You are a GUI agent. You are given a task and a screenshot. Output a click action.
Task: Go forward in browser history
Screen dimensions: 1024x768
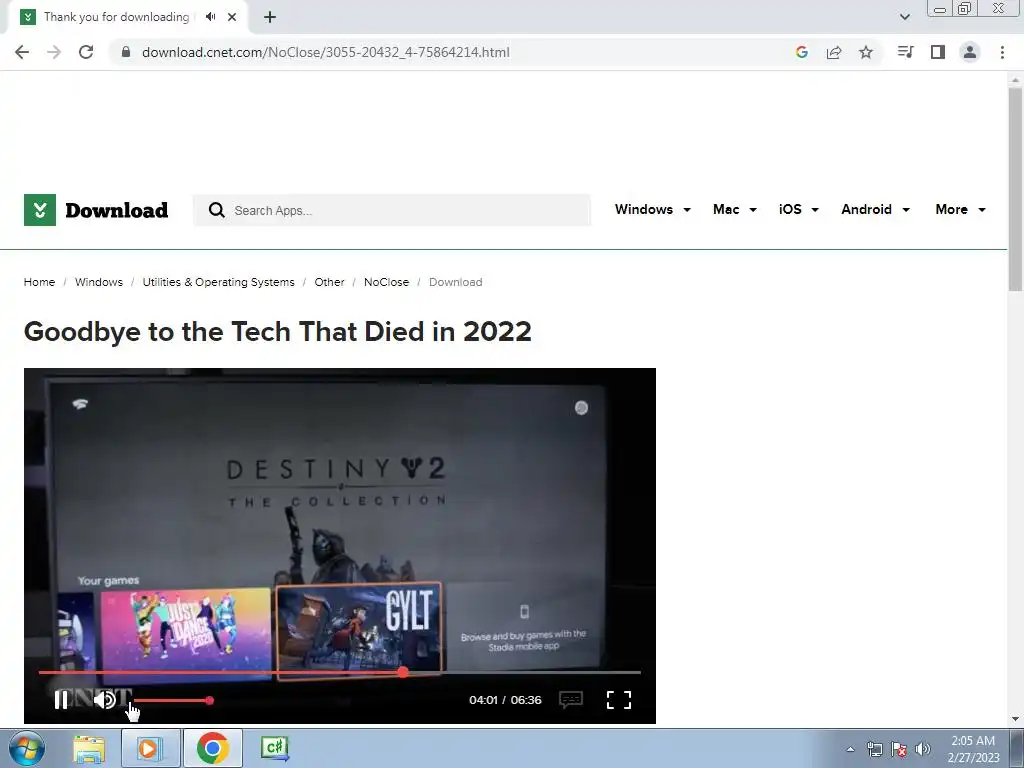click(54, 52)
